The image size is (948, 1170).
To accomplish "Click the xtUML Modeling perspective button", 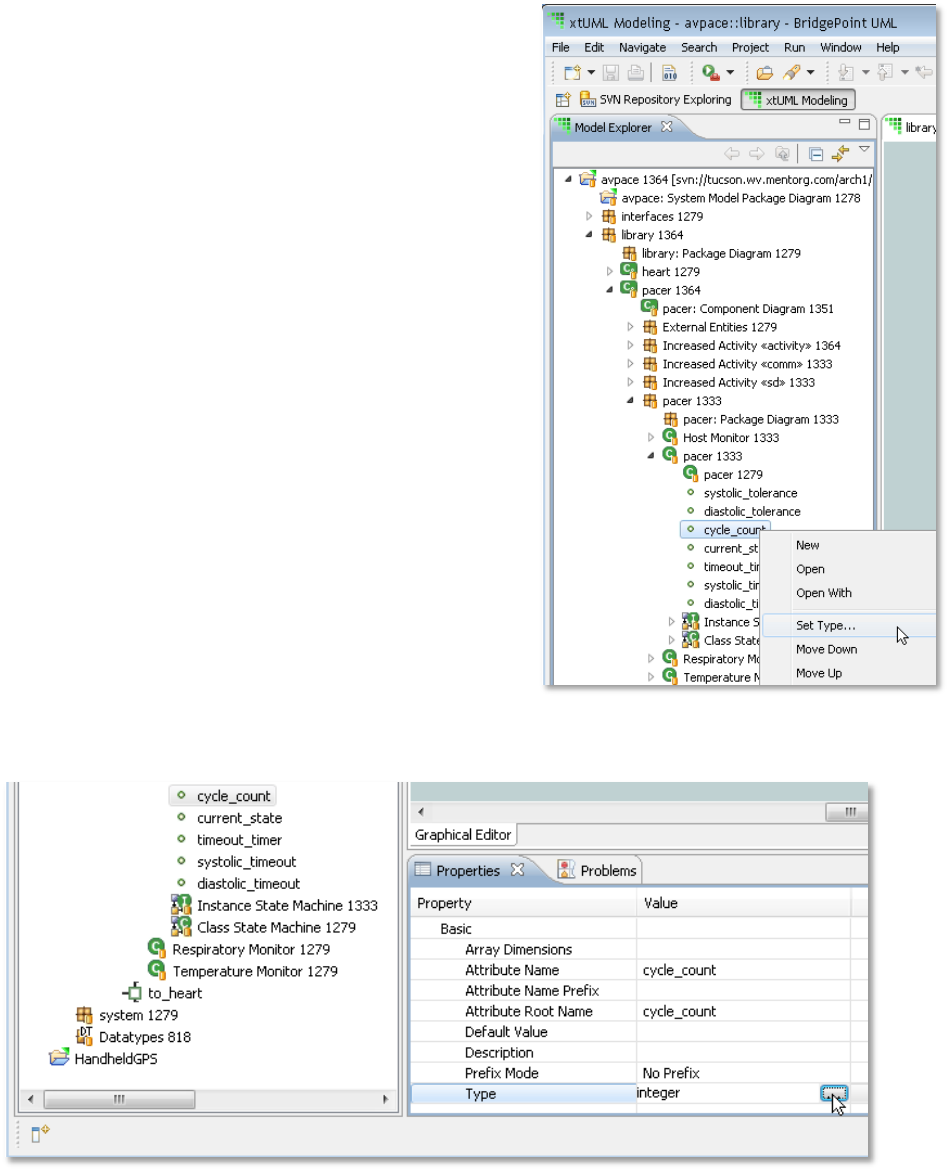I will [798, 100].
